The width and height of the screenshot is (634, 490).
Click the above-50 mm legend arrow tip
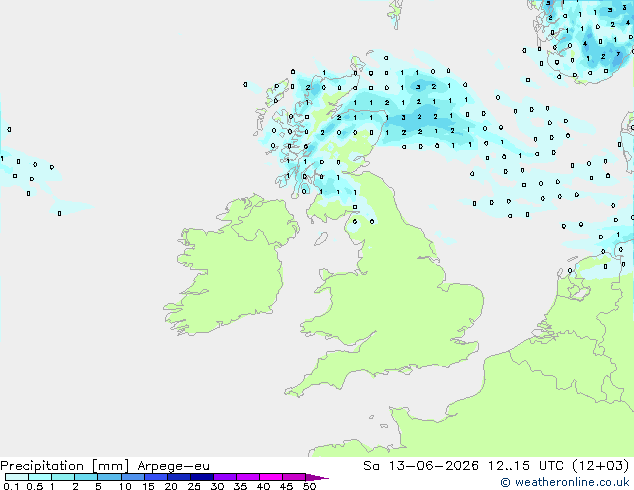(x=319, y=477)
